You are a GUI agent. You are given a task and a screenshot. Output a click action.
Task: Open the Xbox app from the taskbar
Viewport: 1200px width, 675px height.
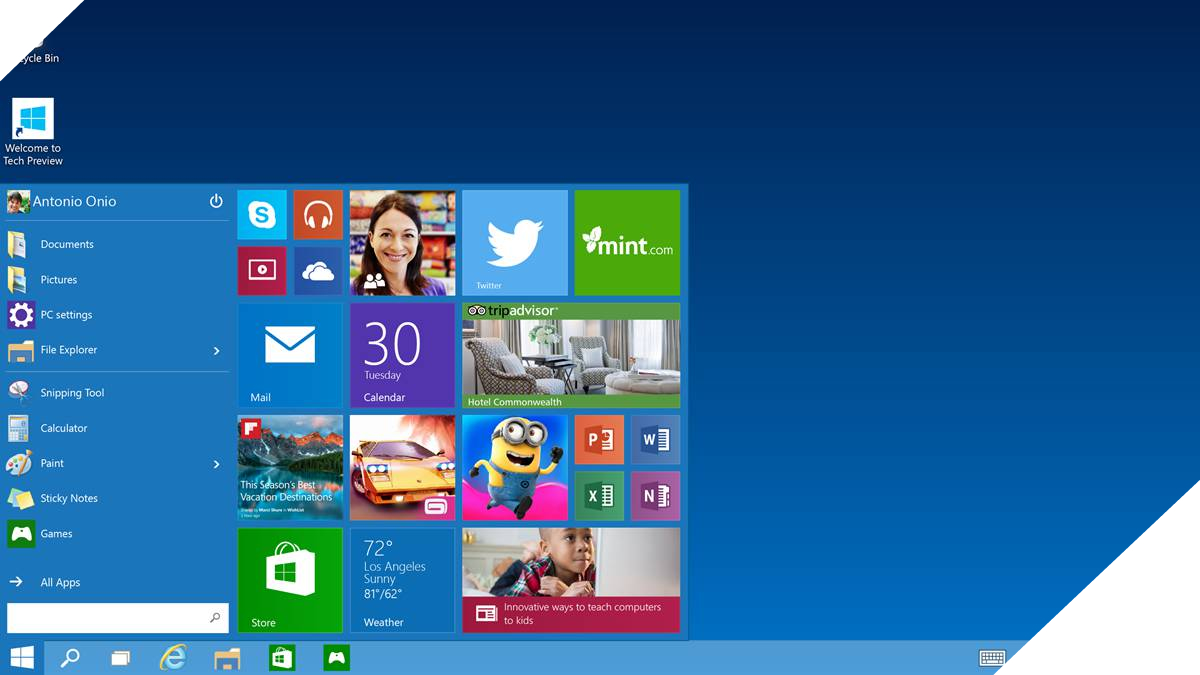(x=336, y=657)
